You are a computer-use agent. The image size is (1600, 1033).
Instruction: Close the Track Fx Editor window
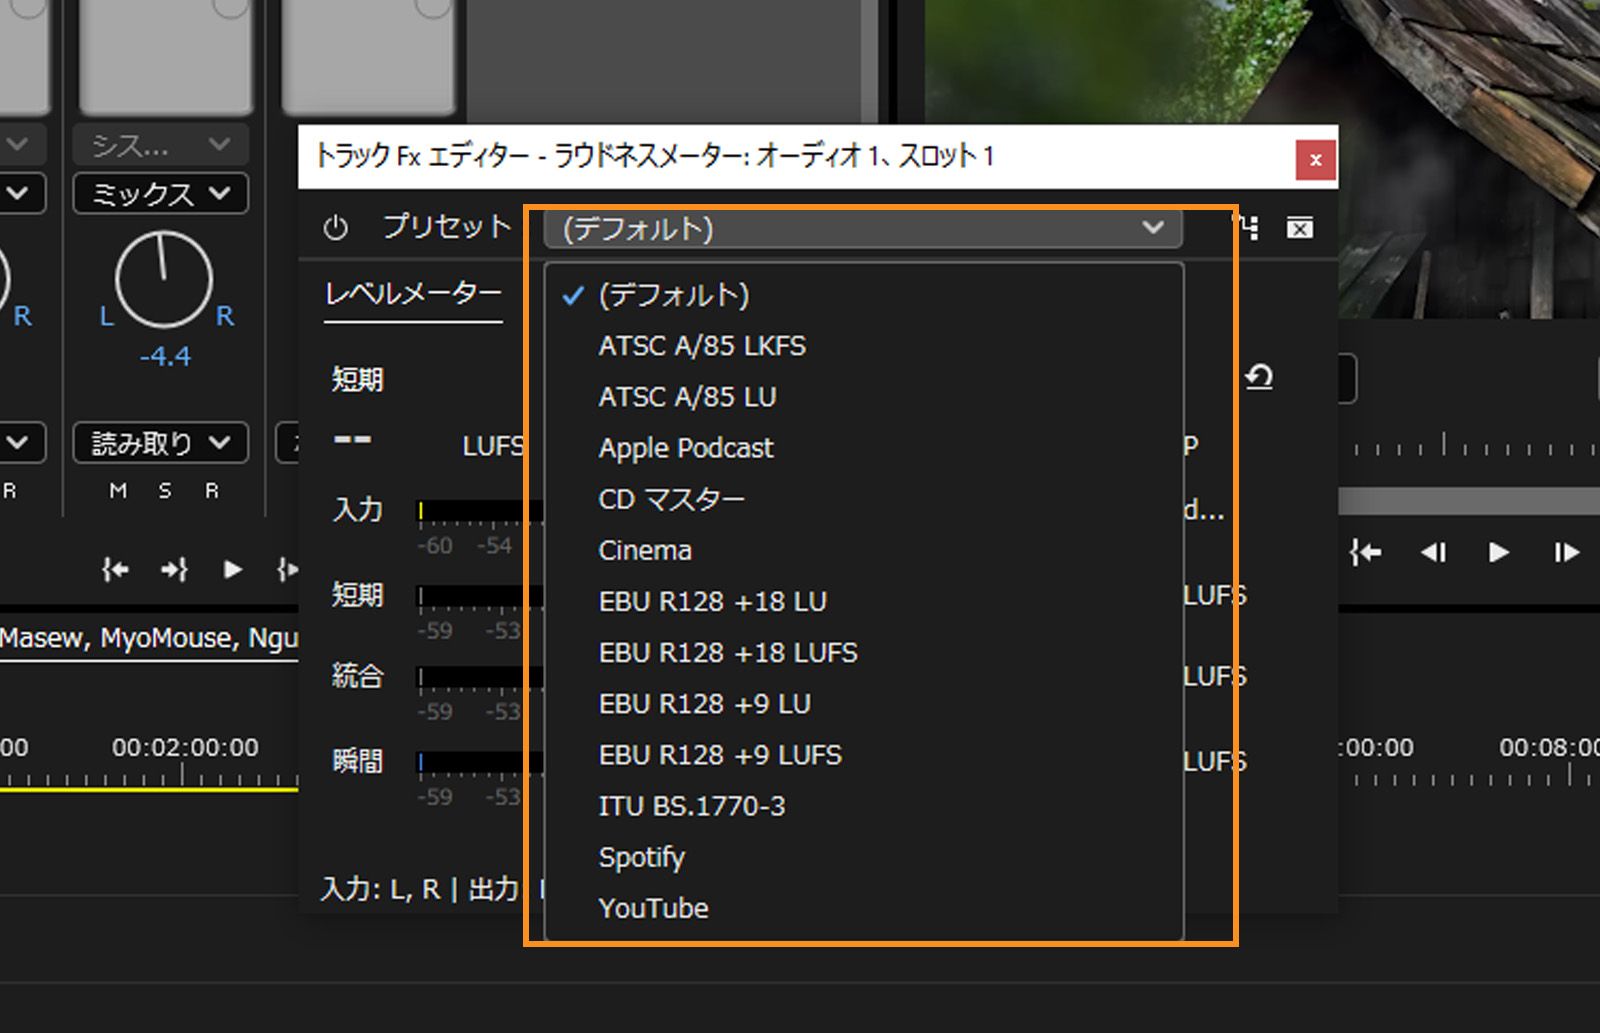[1315, 160]
